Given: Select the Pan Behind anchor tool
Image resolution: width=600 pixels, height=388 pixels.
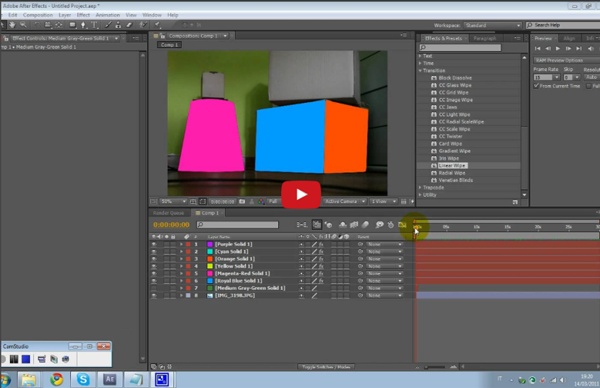Looking at the screenshot, I should 59,25.
